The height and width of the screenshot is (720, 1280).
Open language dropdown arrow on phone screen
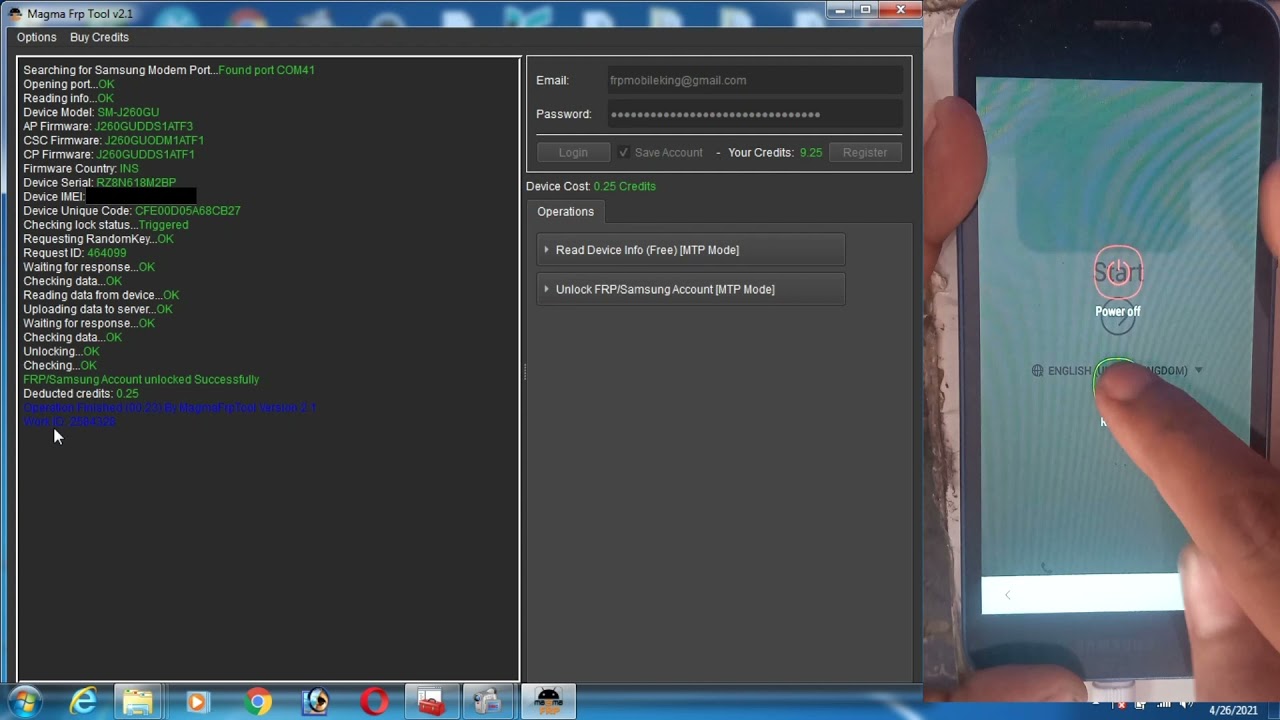[1198, 370]
